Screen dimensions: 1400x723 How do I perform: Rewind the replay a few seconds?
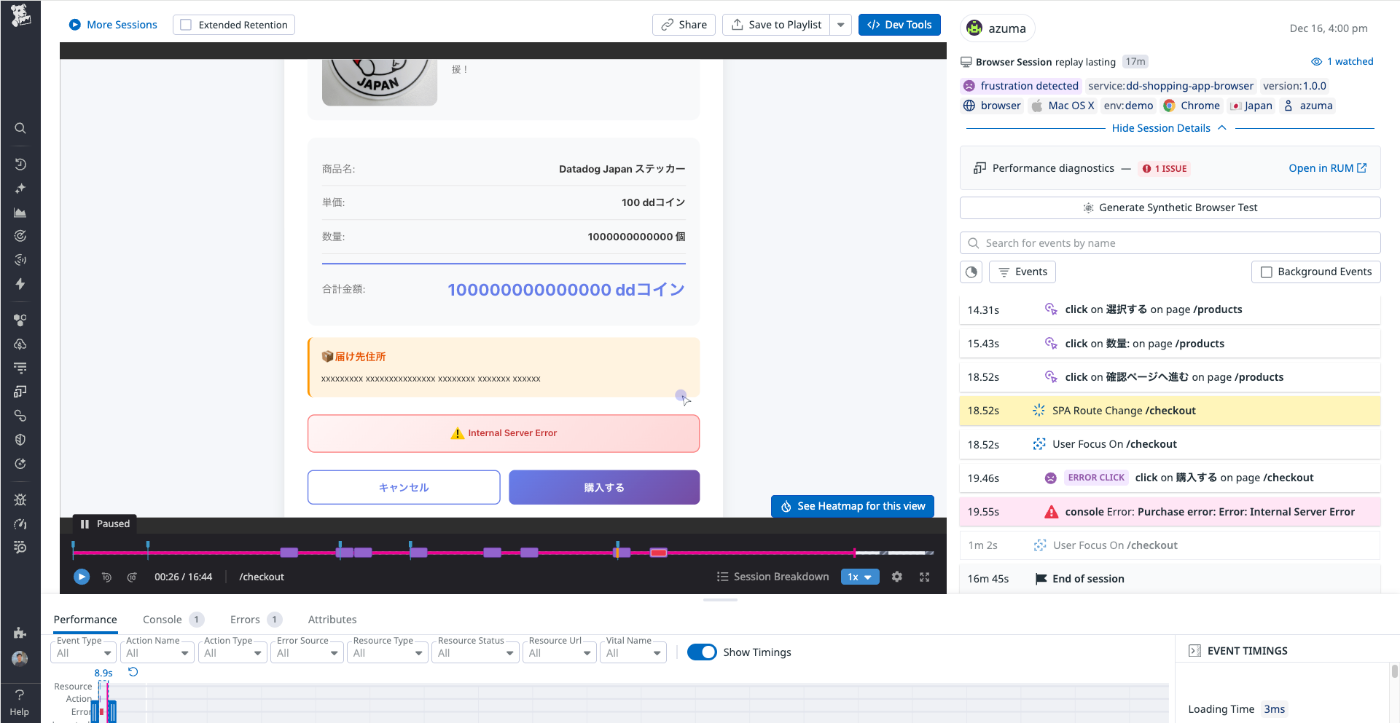[107, 577]
